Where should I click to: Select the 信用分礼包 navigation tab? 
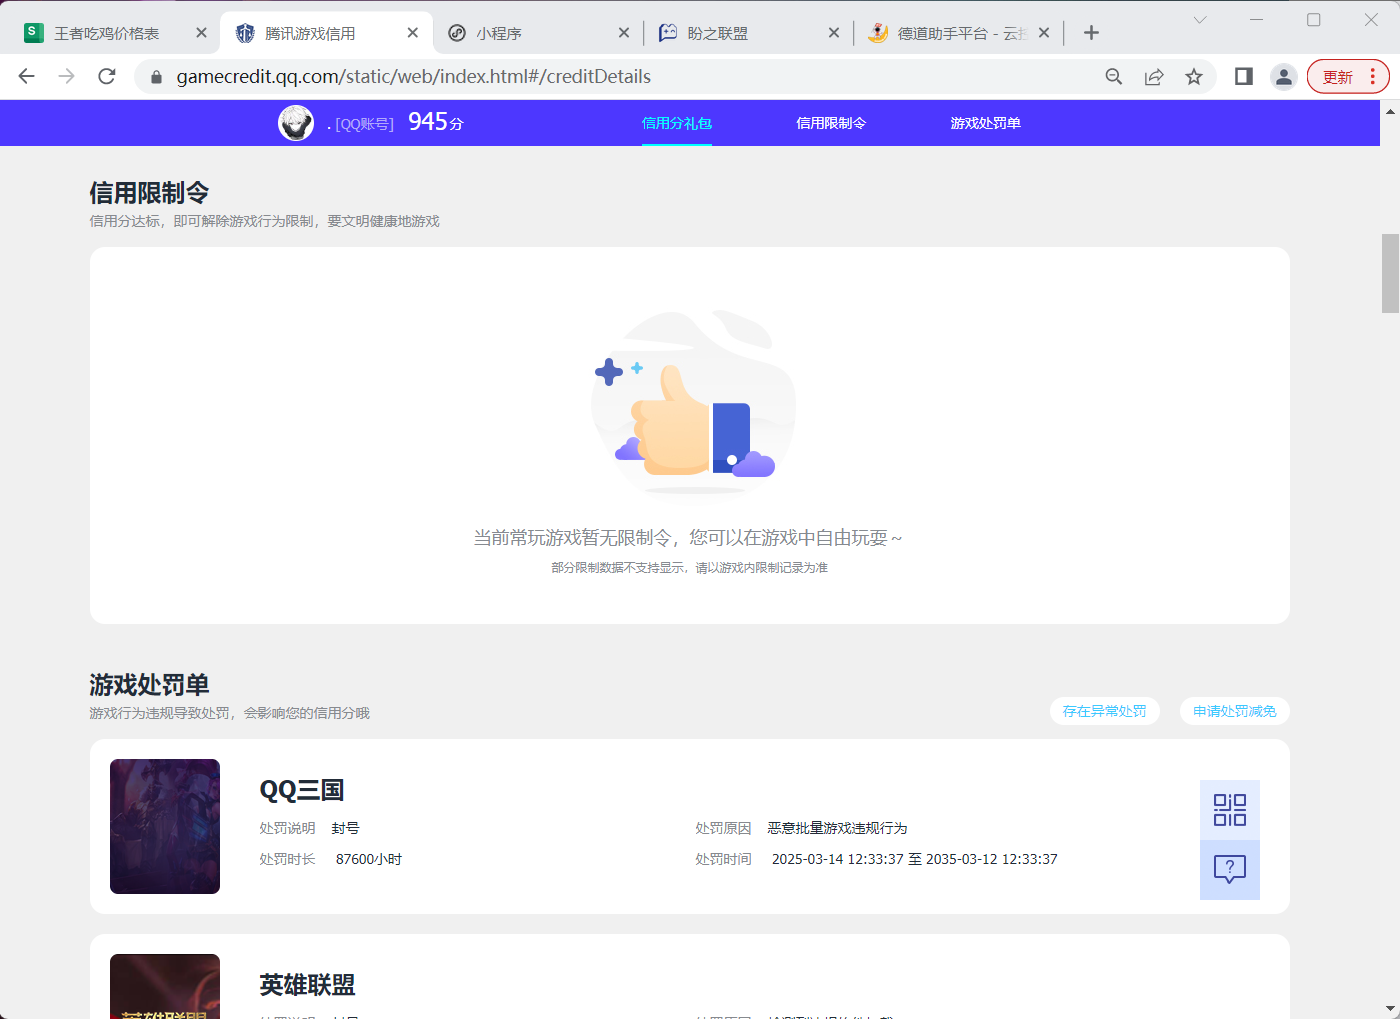[x=677, y=123]
